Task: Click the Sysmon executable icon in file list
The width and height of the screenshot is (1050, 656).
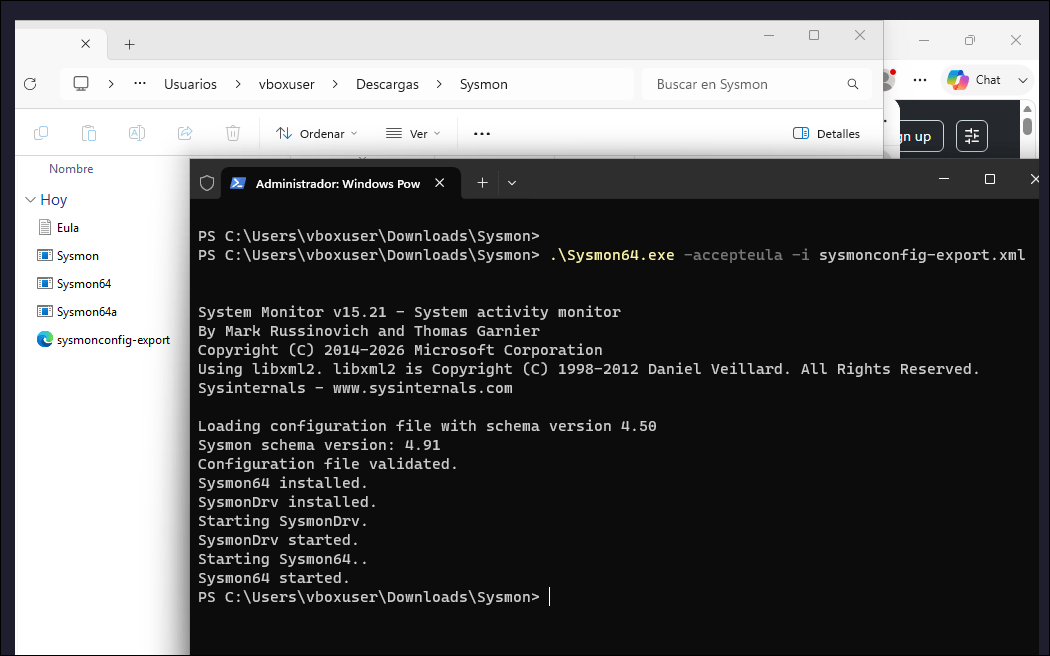Action: 44,255
